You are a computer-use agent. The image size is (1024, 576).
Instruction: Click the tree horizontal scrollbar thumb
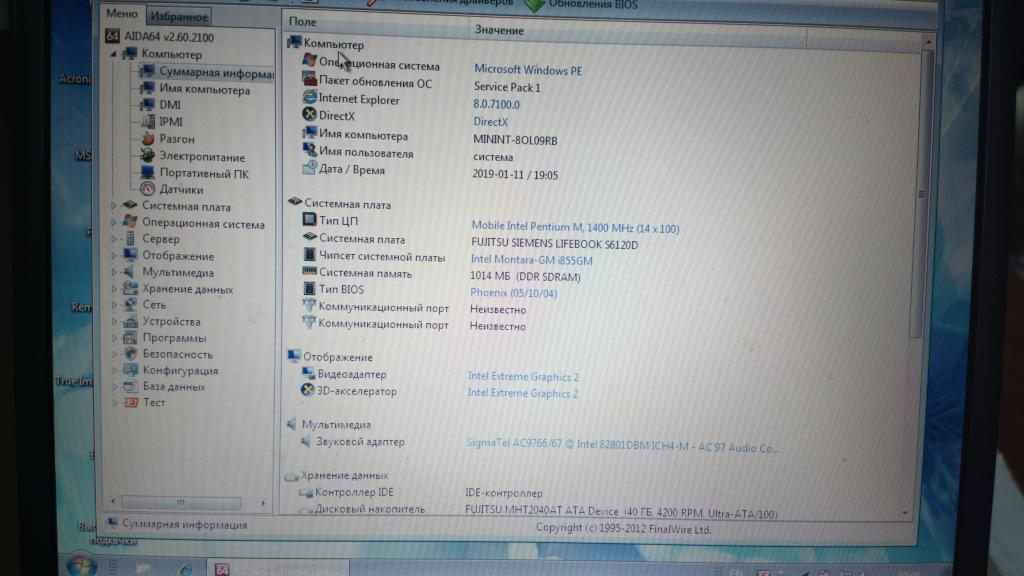pyautogui.click(x=182, y=502)
